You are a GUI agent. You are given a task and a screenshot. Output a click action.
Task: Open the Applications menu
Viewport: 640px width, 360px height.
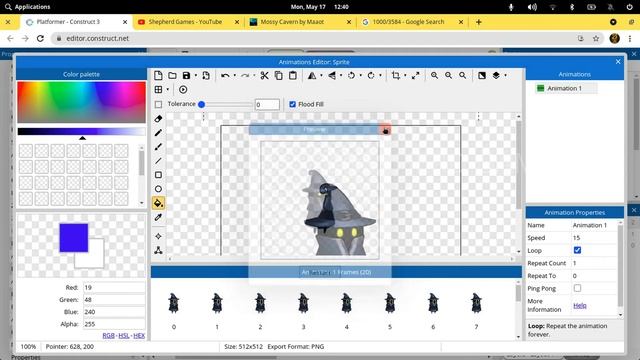click(x=28, y=7)
